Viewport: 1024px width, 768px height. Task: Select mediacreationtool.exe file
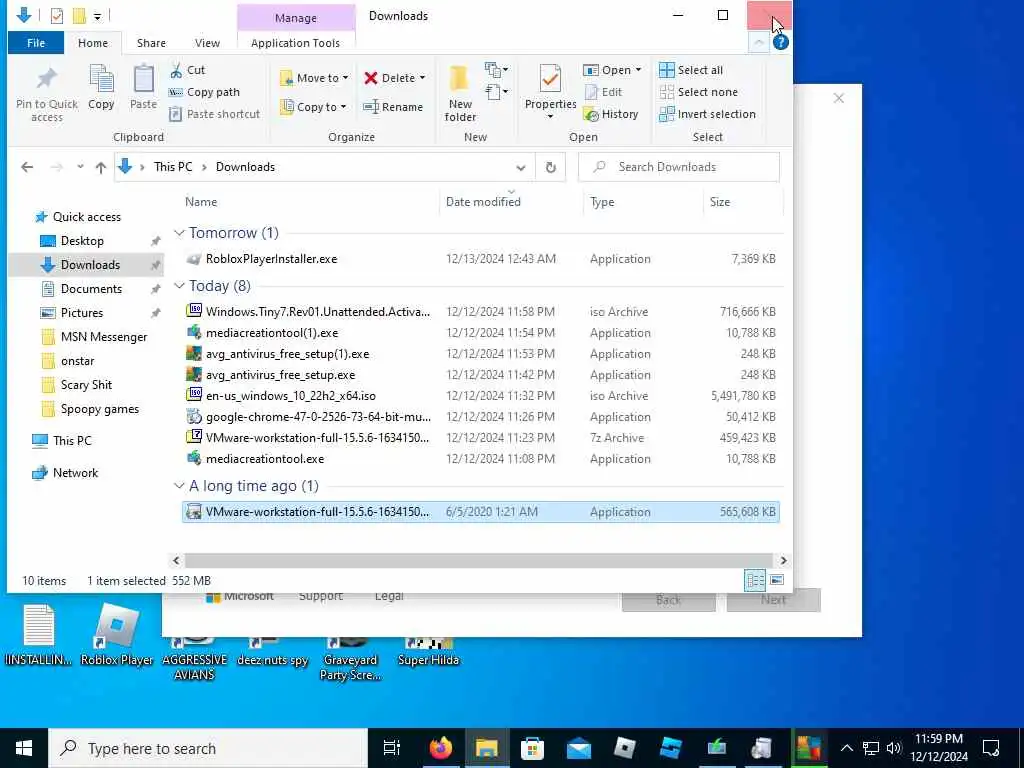480,459
